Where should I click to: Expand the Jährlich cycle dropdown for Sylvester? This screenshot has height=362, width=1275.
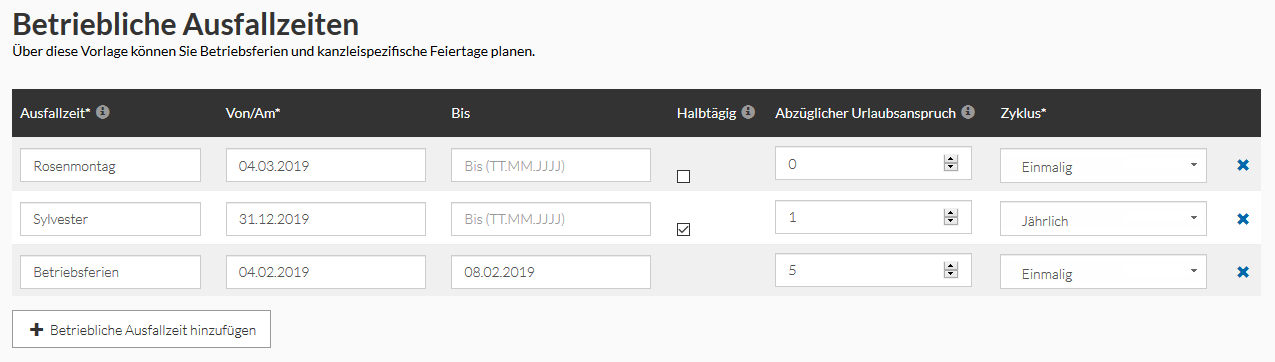tap(1103, 219)
